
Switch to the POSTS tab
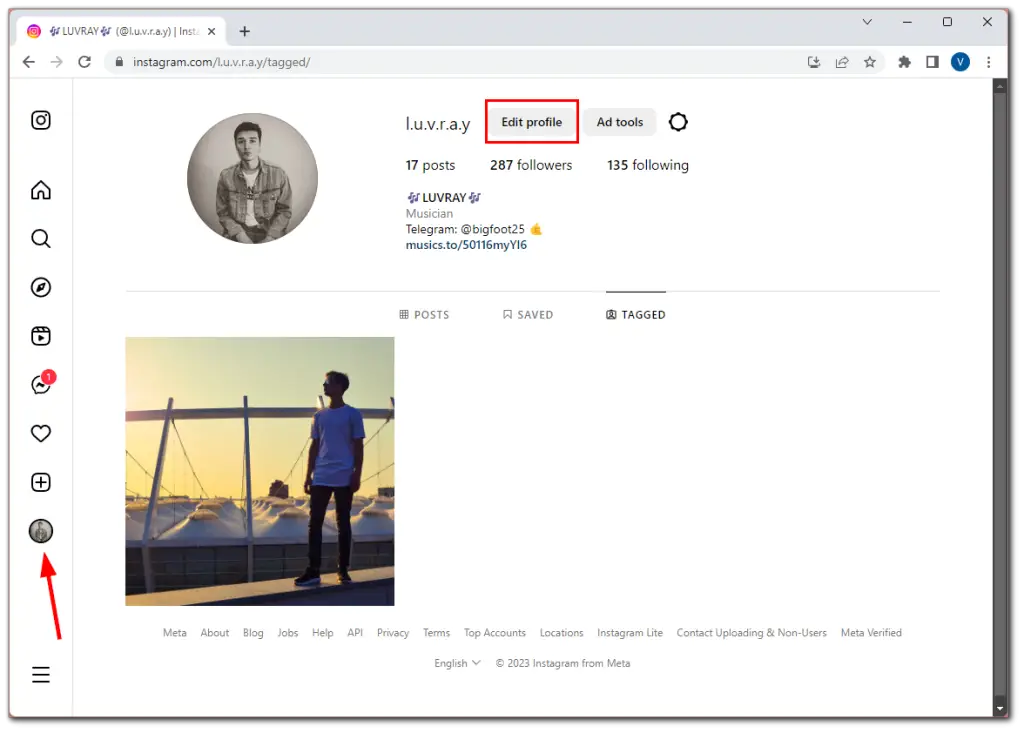pos(424,314)
